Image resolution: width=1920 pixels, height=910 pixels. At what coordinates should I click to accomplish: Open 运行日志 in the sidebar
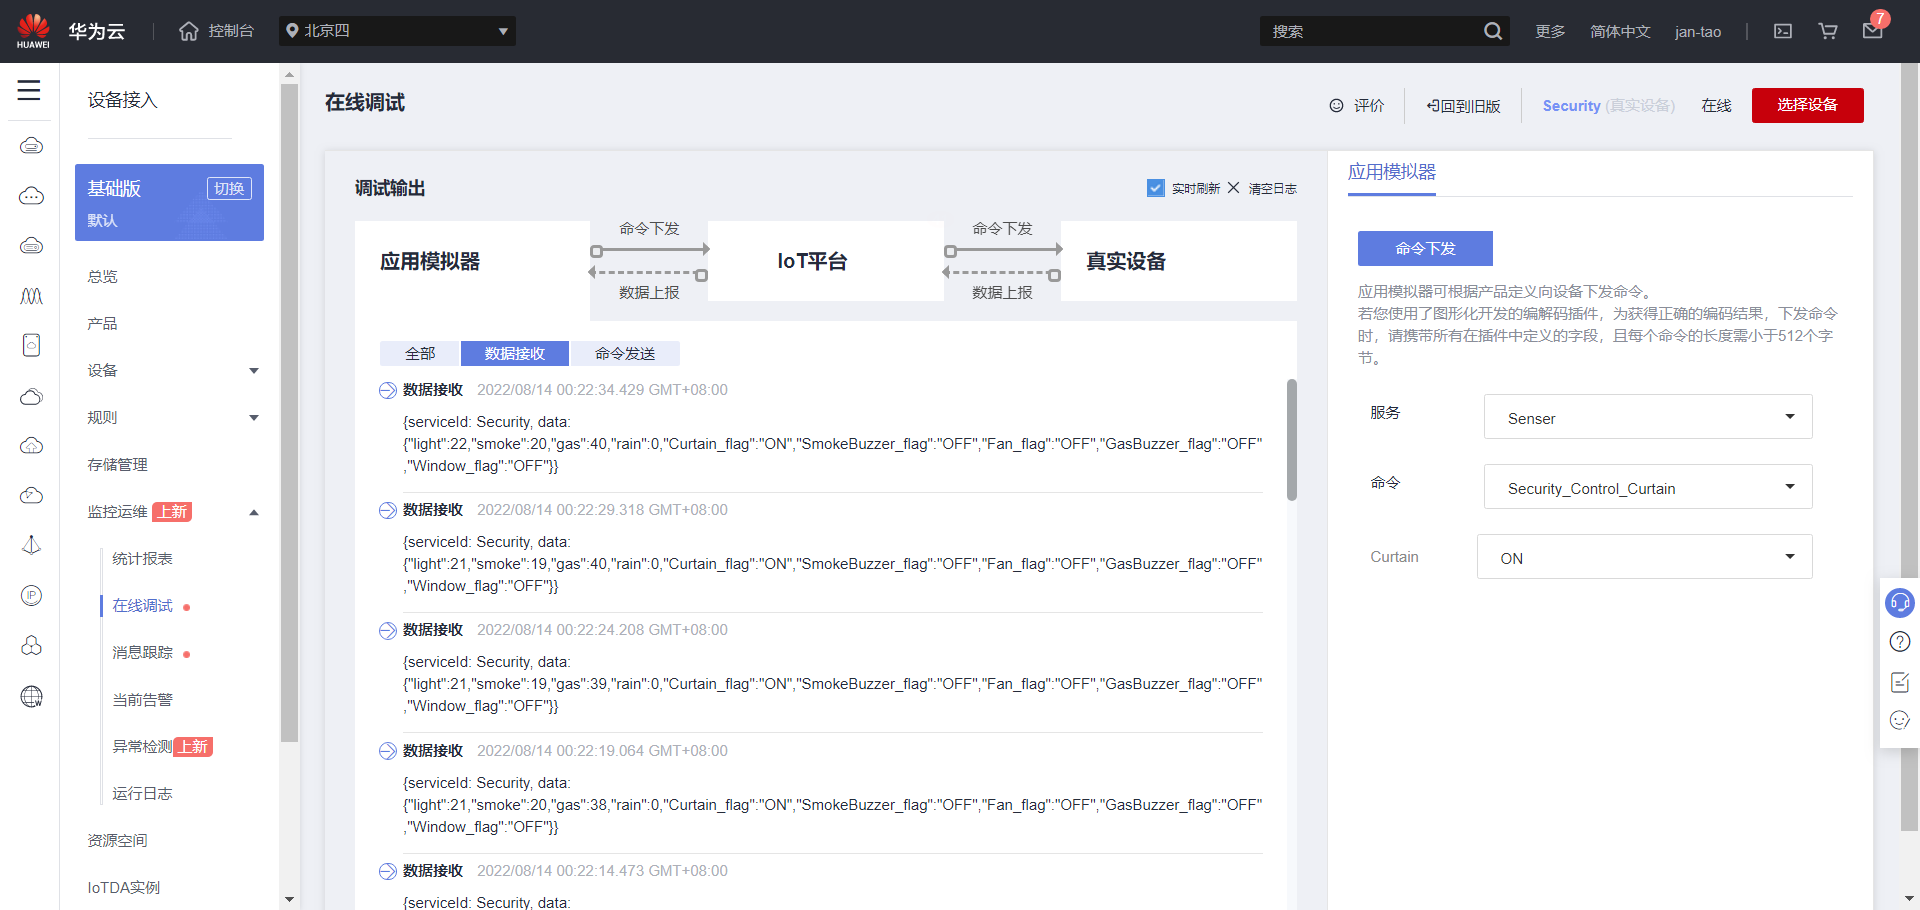(142, 794)
